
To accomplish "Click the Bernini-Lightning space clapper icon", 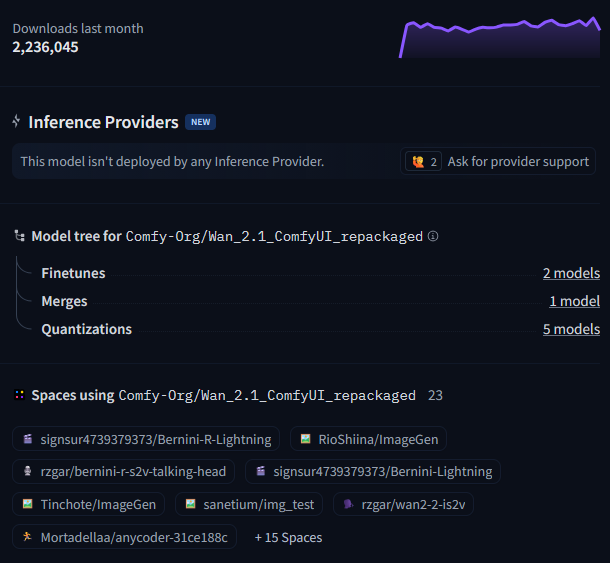I will pos(261,471).
